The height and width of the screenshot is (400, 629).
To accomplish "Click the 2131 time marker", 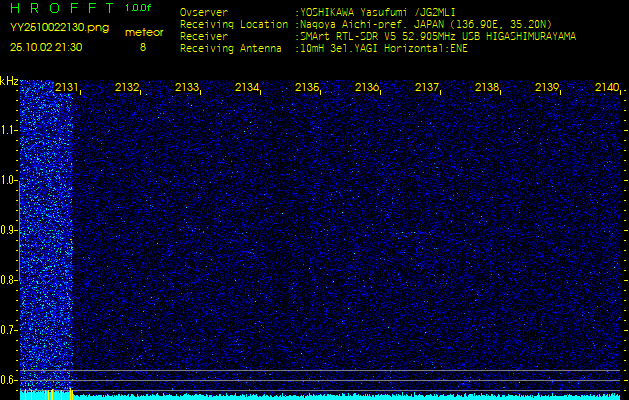I will click(x=67, y=88).
